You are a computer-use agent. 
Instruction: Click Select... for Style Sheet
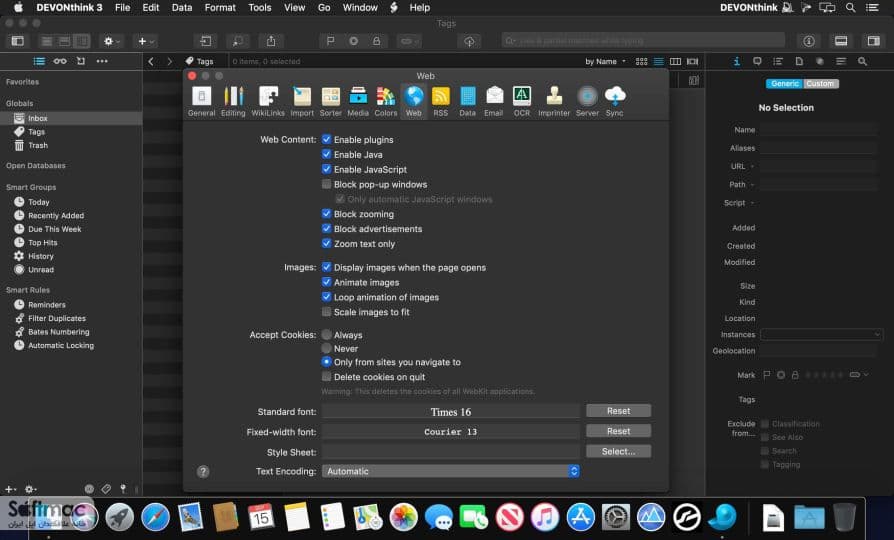[618, 451]
